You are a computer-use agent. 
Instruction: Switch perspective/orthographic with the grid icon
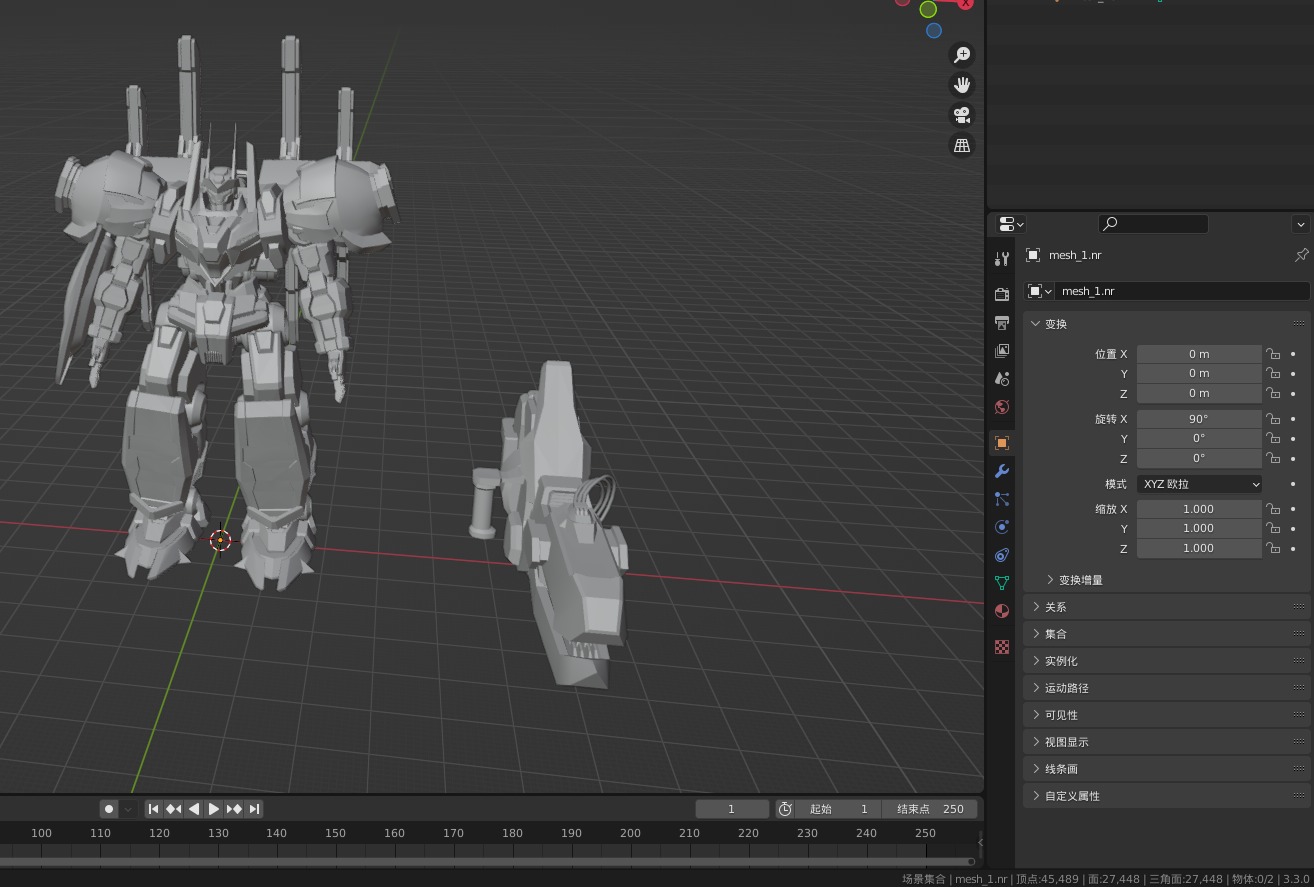tap(961, 145)
